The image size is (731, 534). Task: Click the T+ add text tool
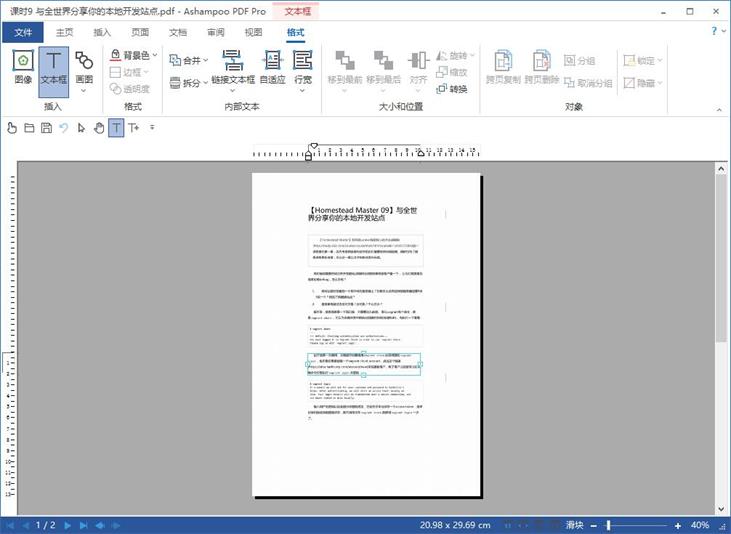134,127
